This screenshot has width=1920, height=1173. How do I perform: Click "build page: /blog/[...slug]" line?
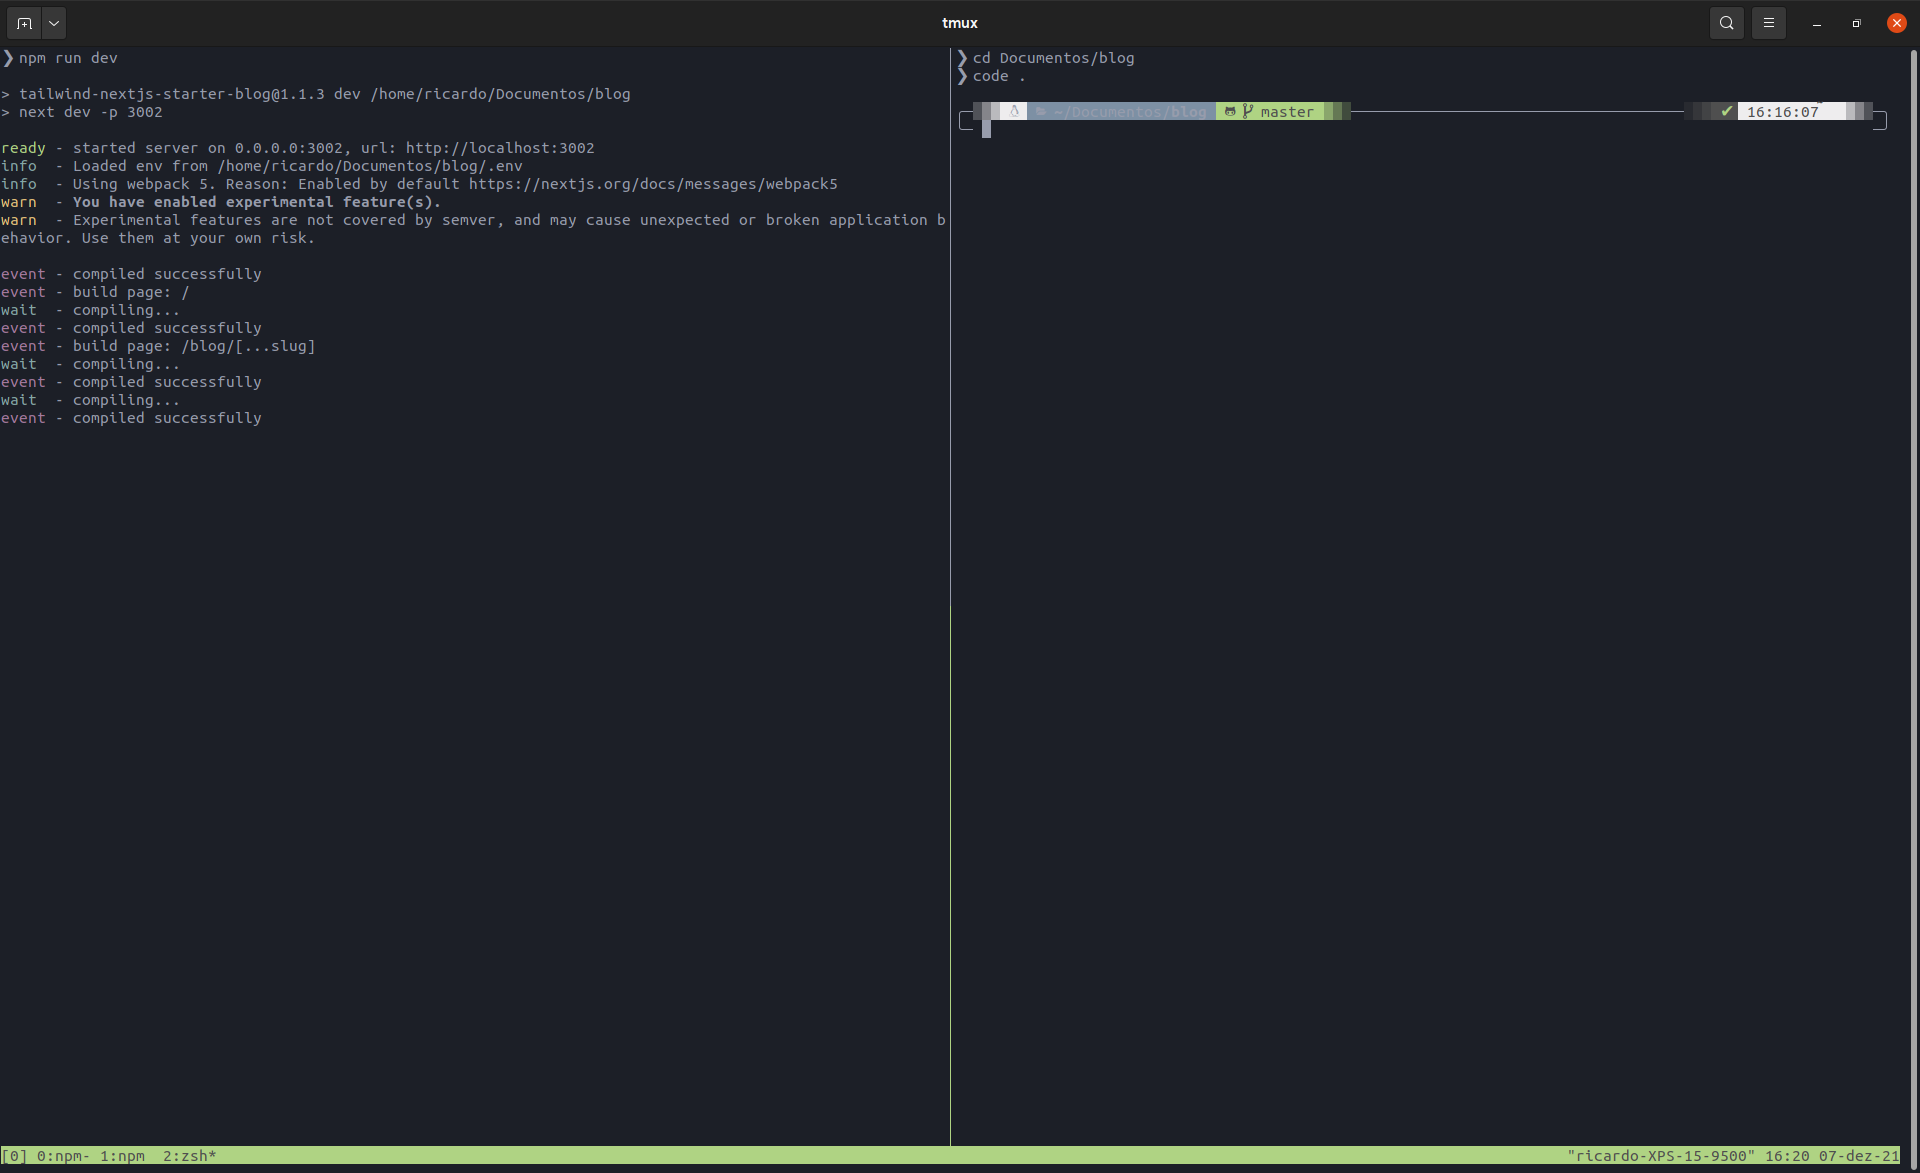194,346
